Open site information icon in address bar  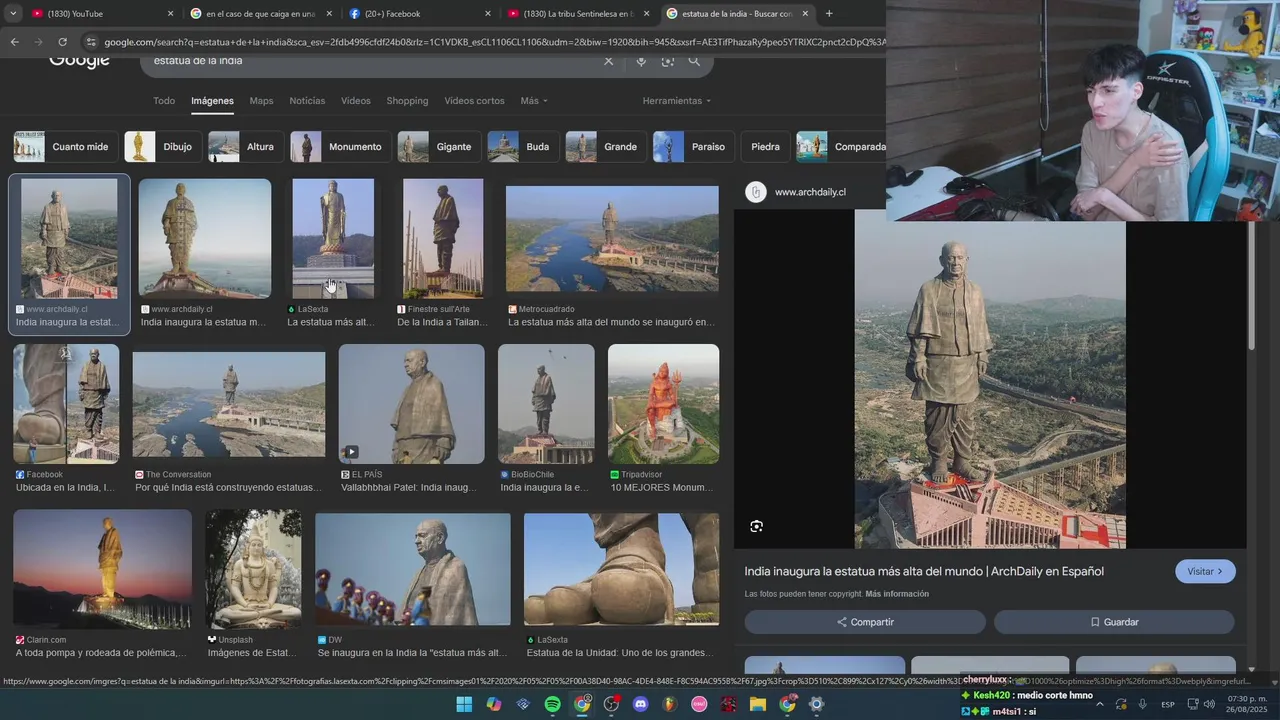[90, 42]
